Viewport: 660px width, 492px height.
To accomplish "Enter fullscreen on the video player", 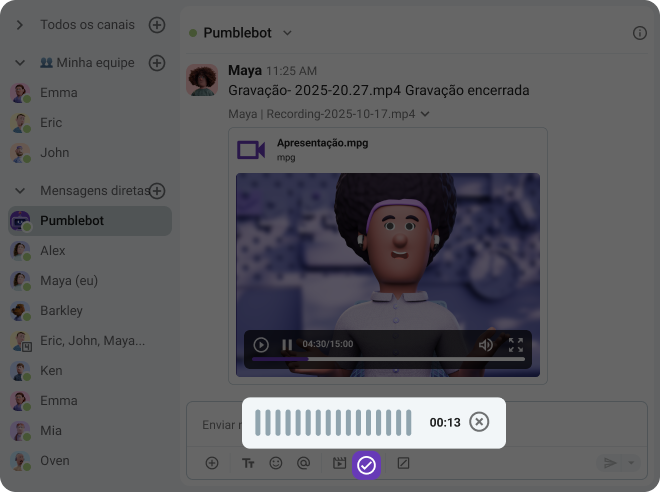I will tap(516, 345).
